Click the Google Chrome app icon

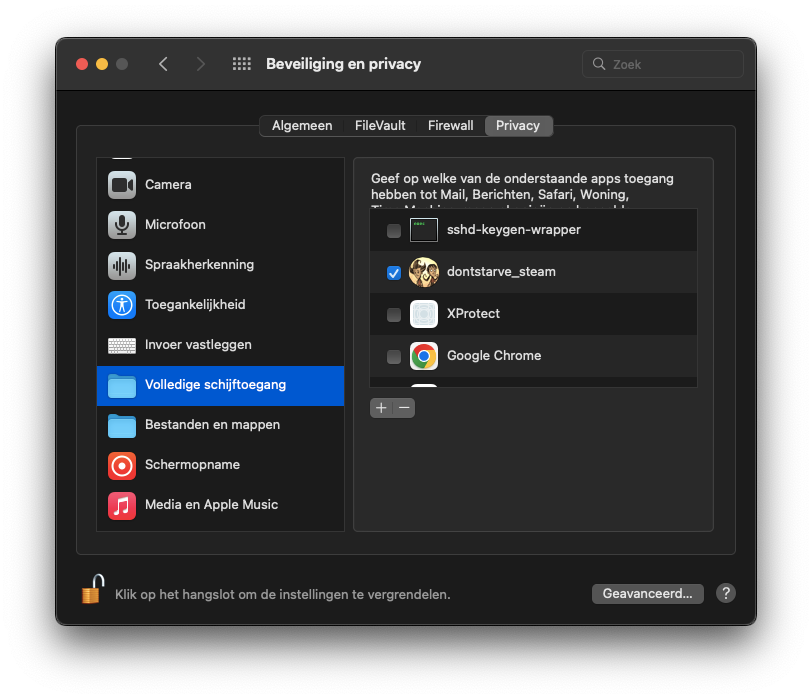point(424,356)
